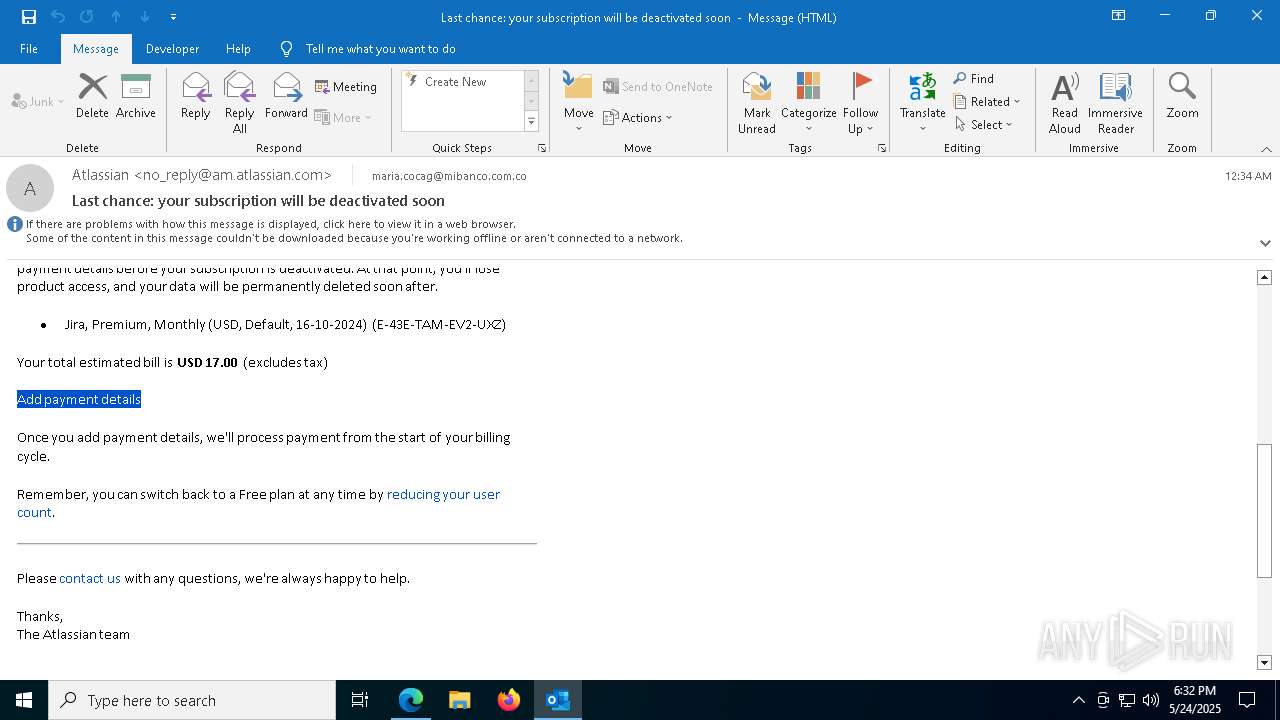Forward this email

point(286,96)
